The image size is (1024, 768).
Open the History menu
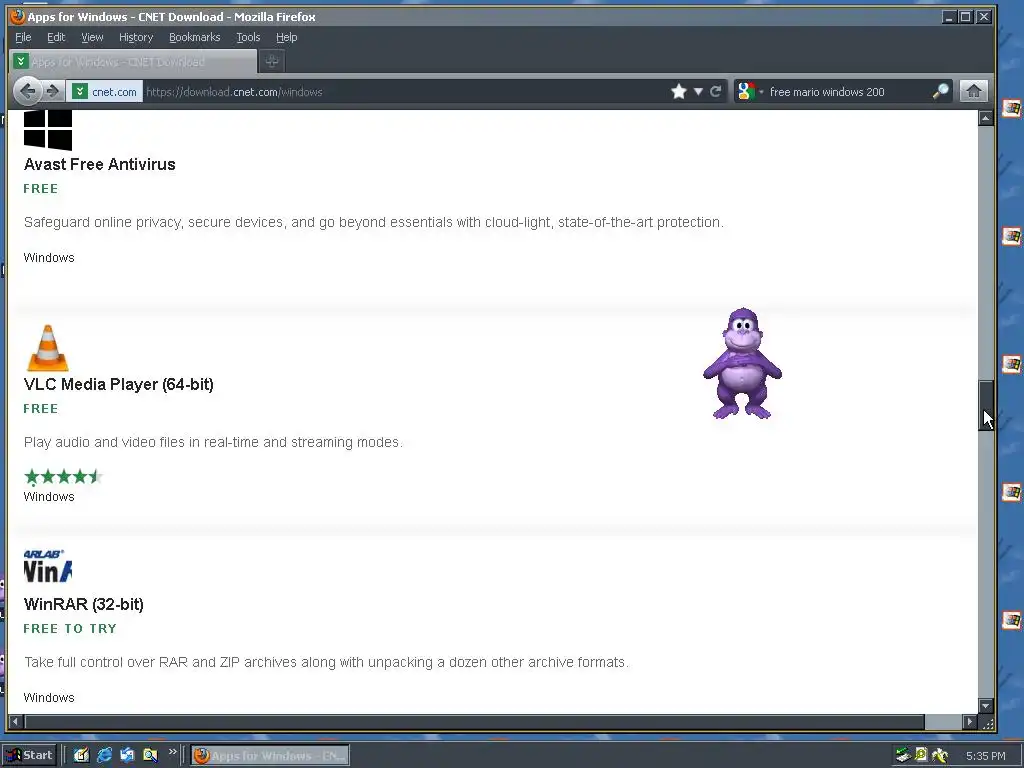(x=136, y=37)
